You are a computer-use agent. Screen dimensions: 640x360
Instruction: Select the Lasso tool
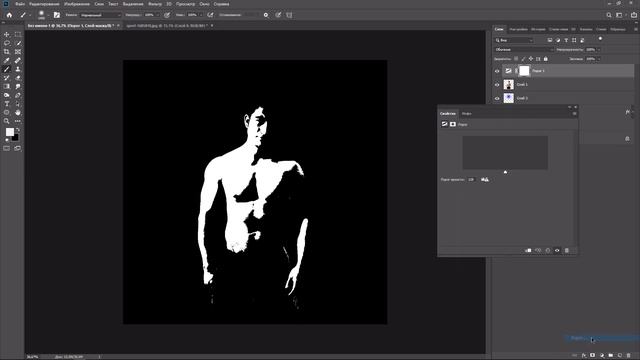point(7,43)
